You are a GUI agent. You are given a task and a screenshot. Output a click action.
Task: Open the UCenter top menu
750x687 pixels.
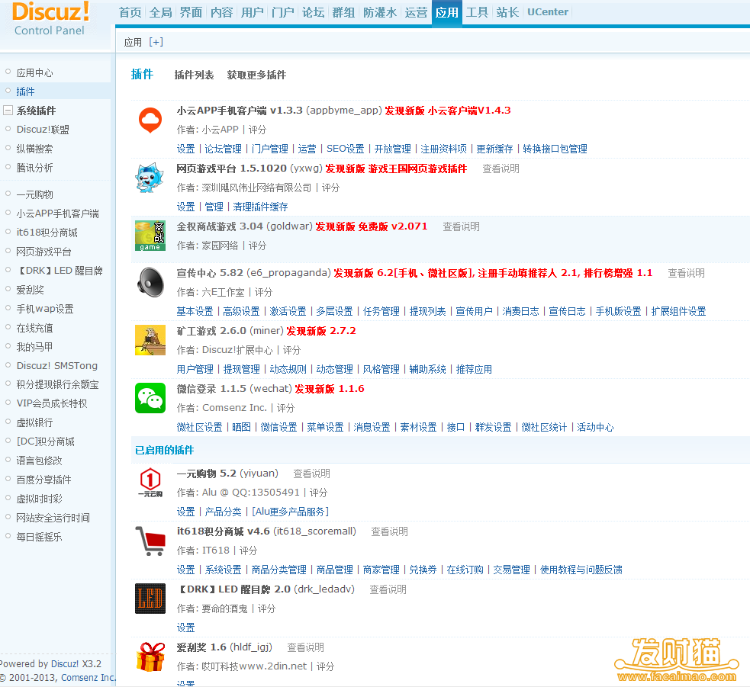click(x=548, y=12)
